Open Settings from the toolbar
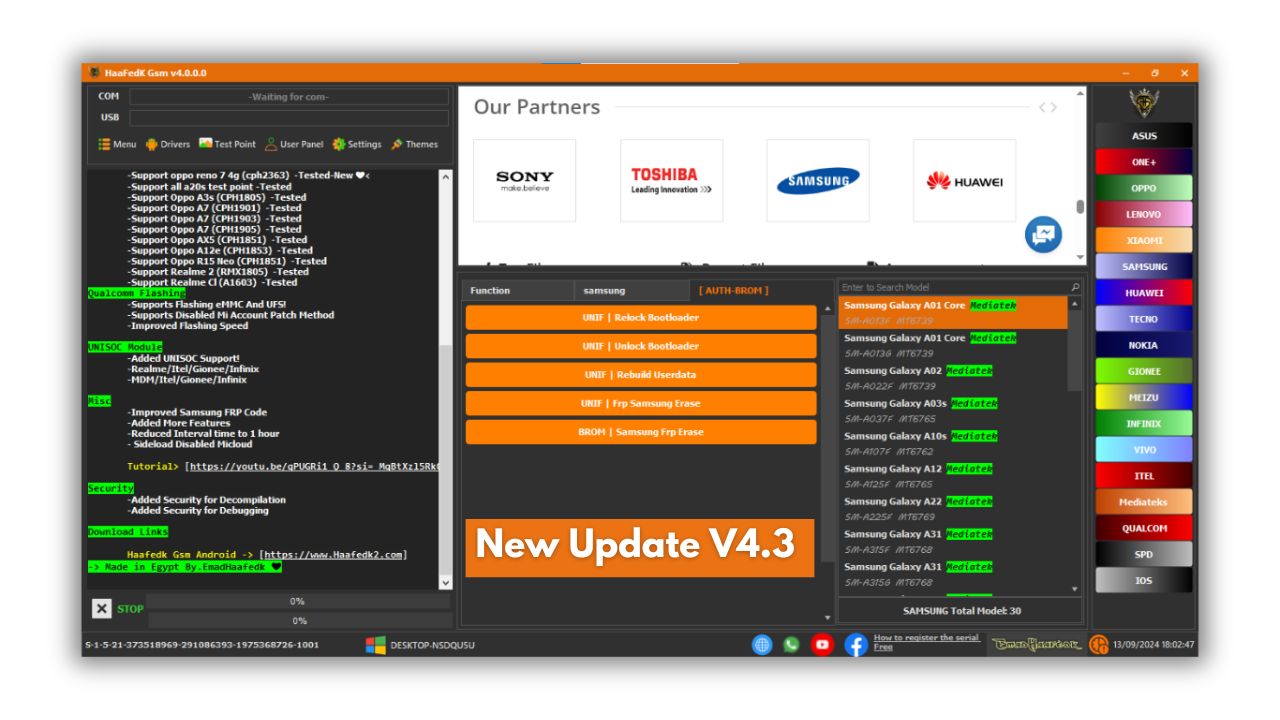Image resolution: width=1280 pixels, height=720 pixels. (357, 144)
